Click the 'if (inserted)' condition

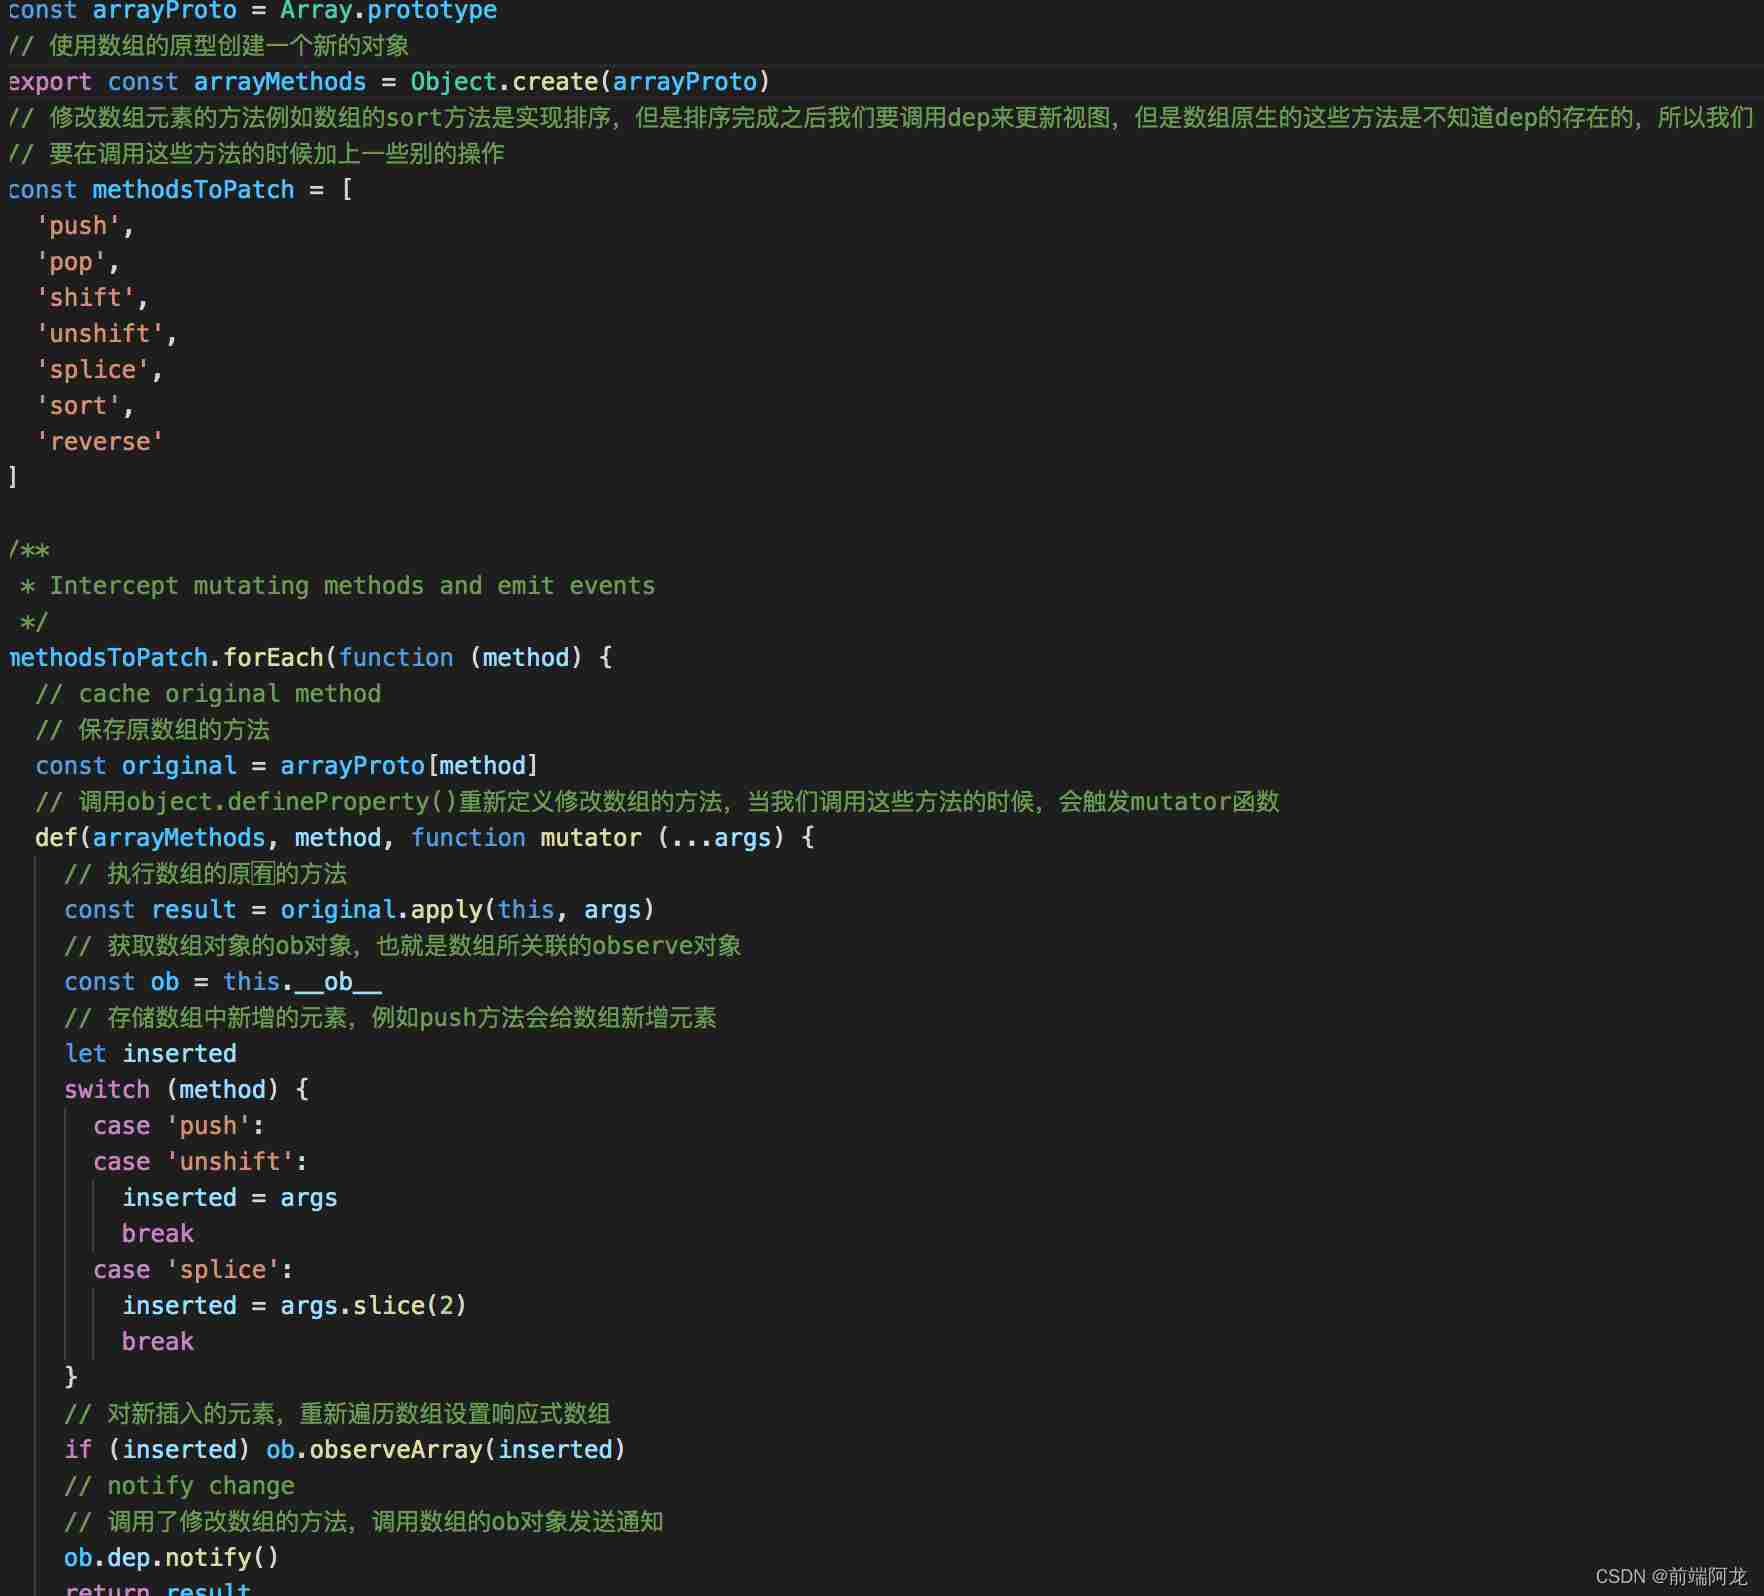[158, 1450]
